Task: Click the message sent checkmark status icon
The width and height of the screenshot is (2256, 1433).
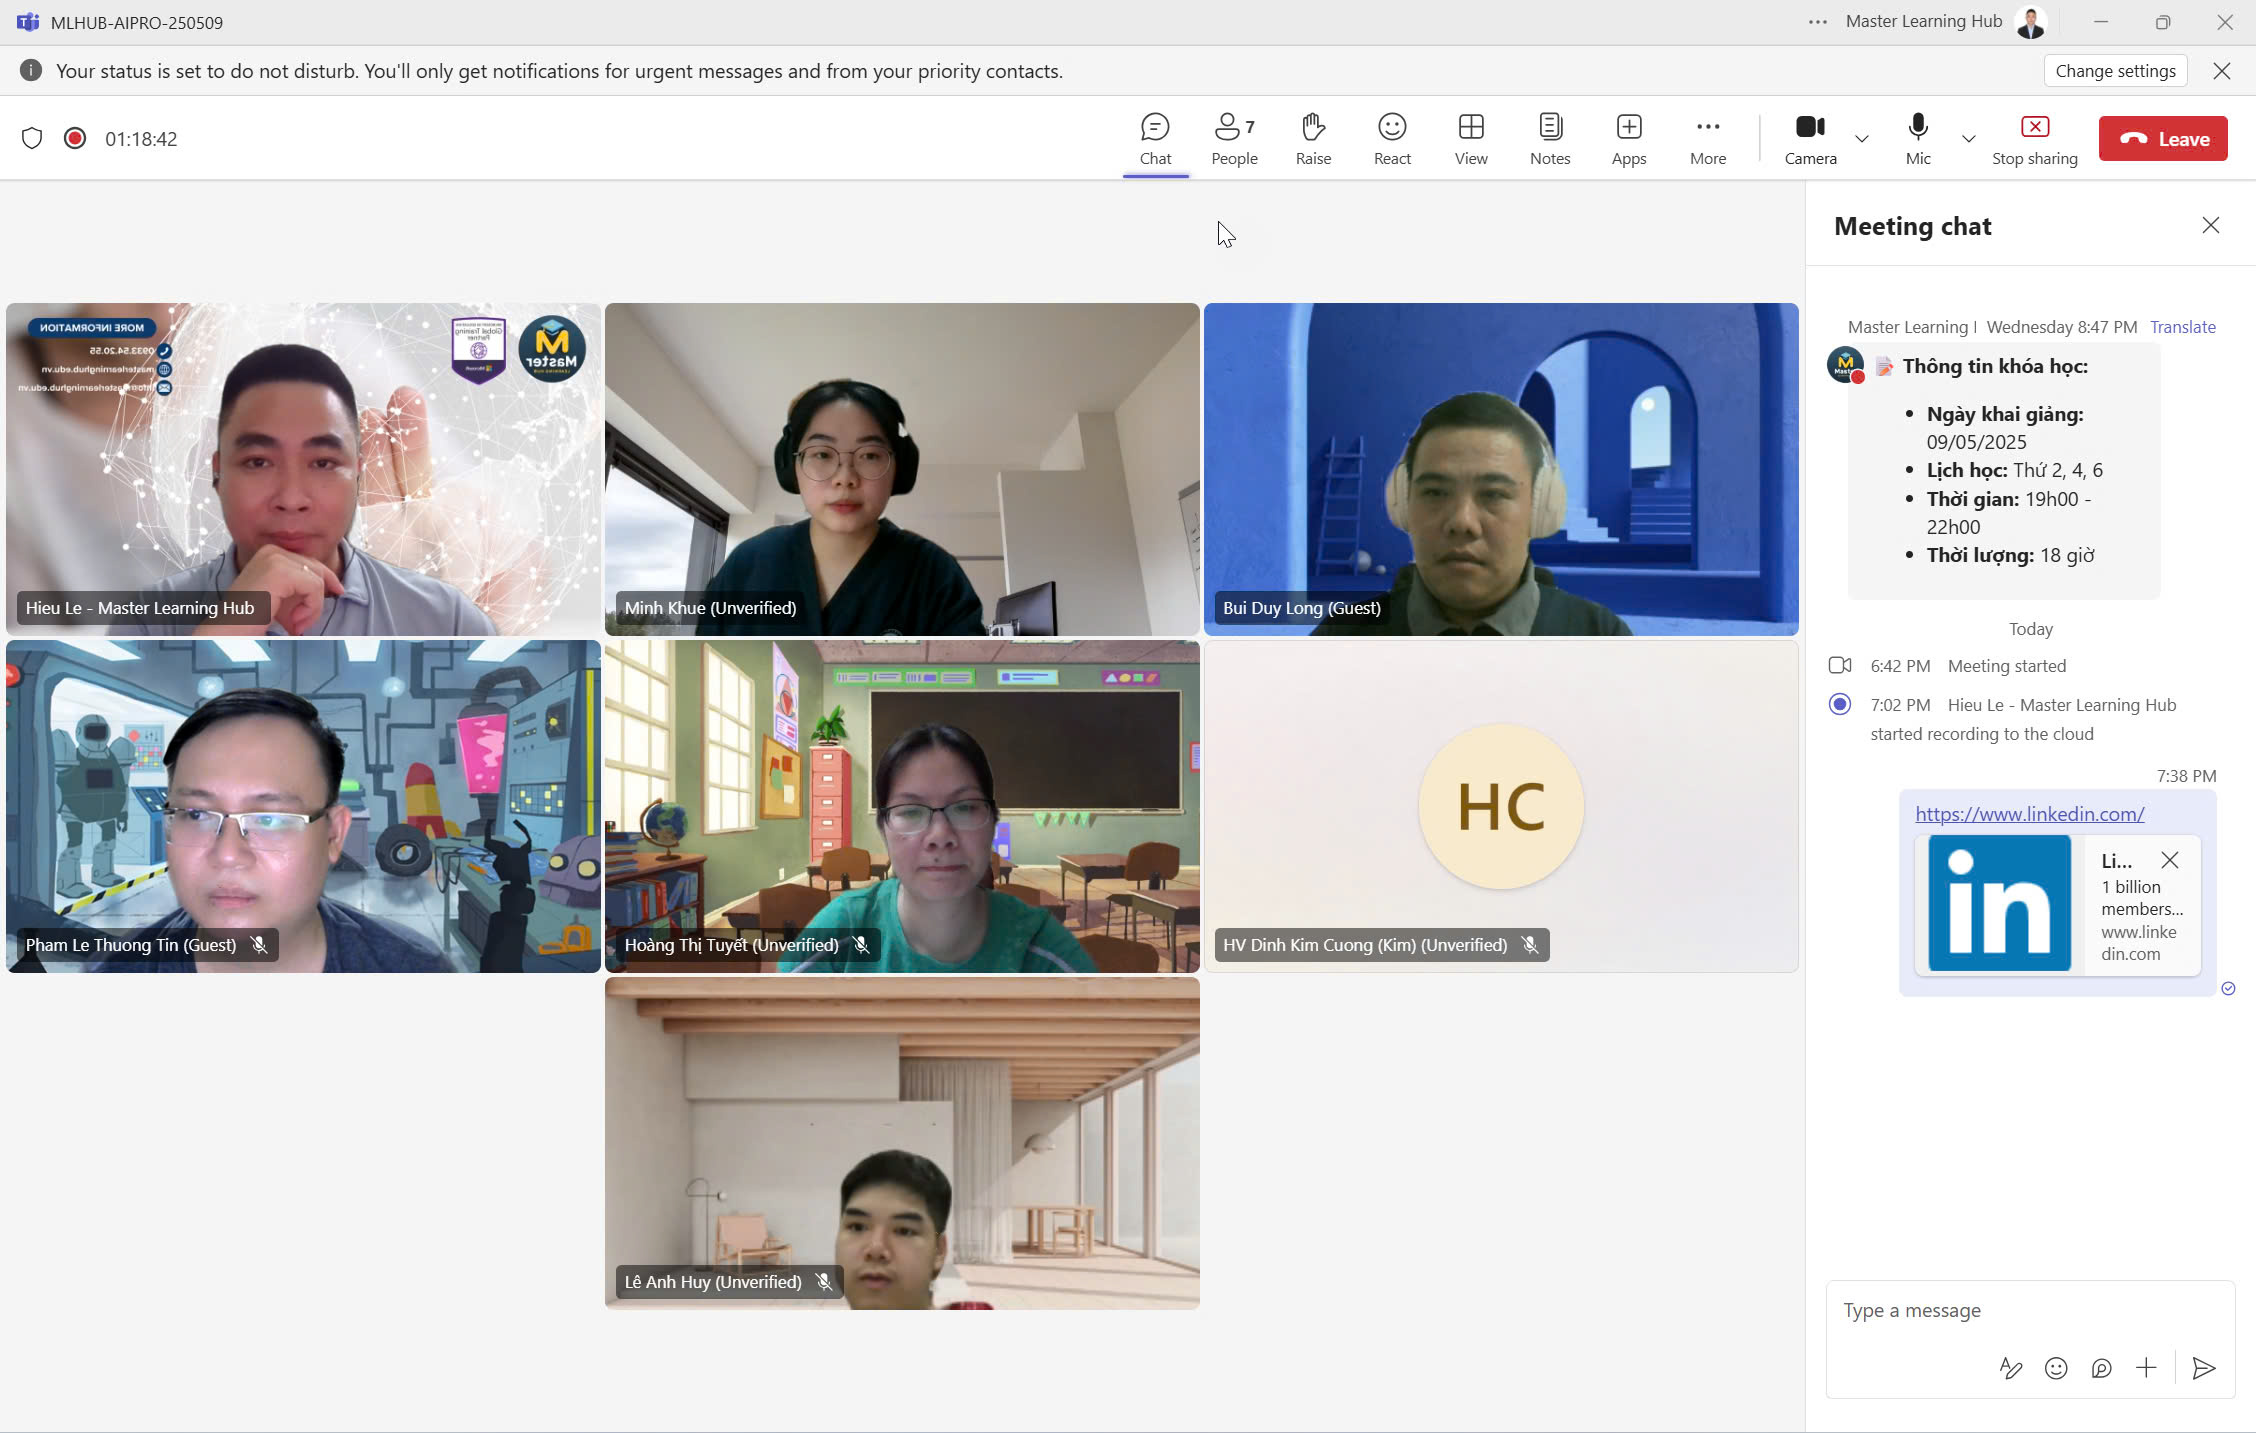Action: [2228, 988]
